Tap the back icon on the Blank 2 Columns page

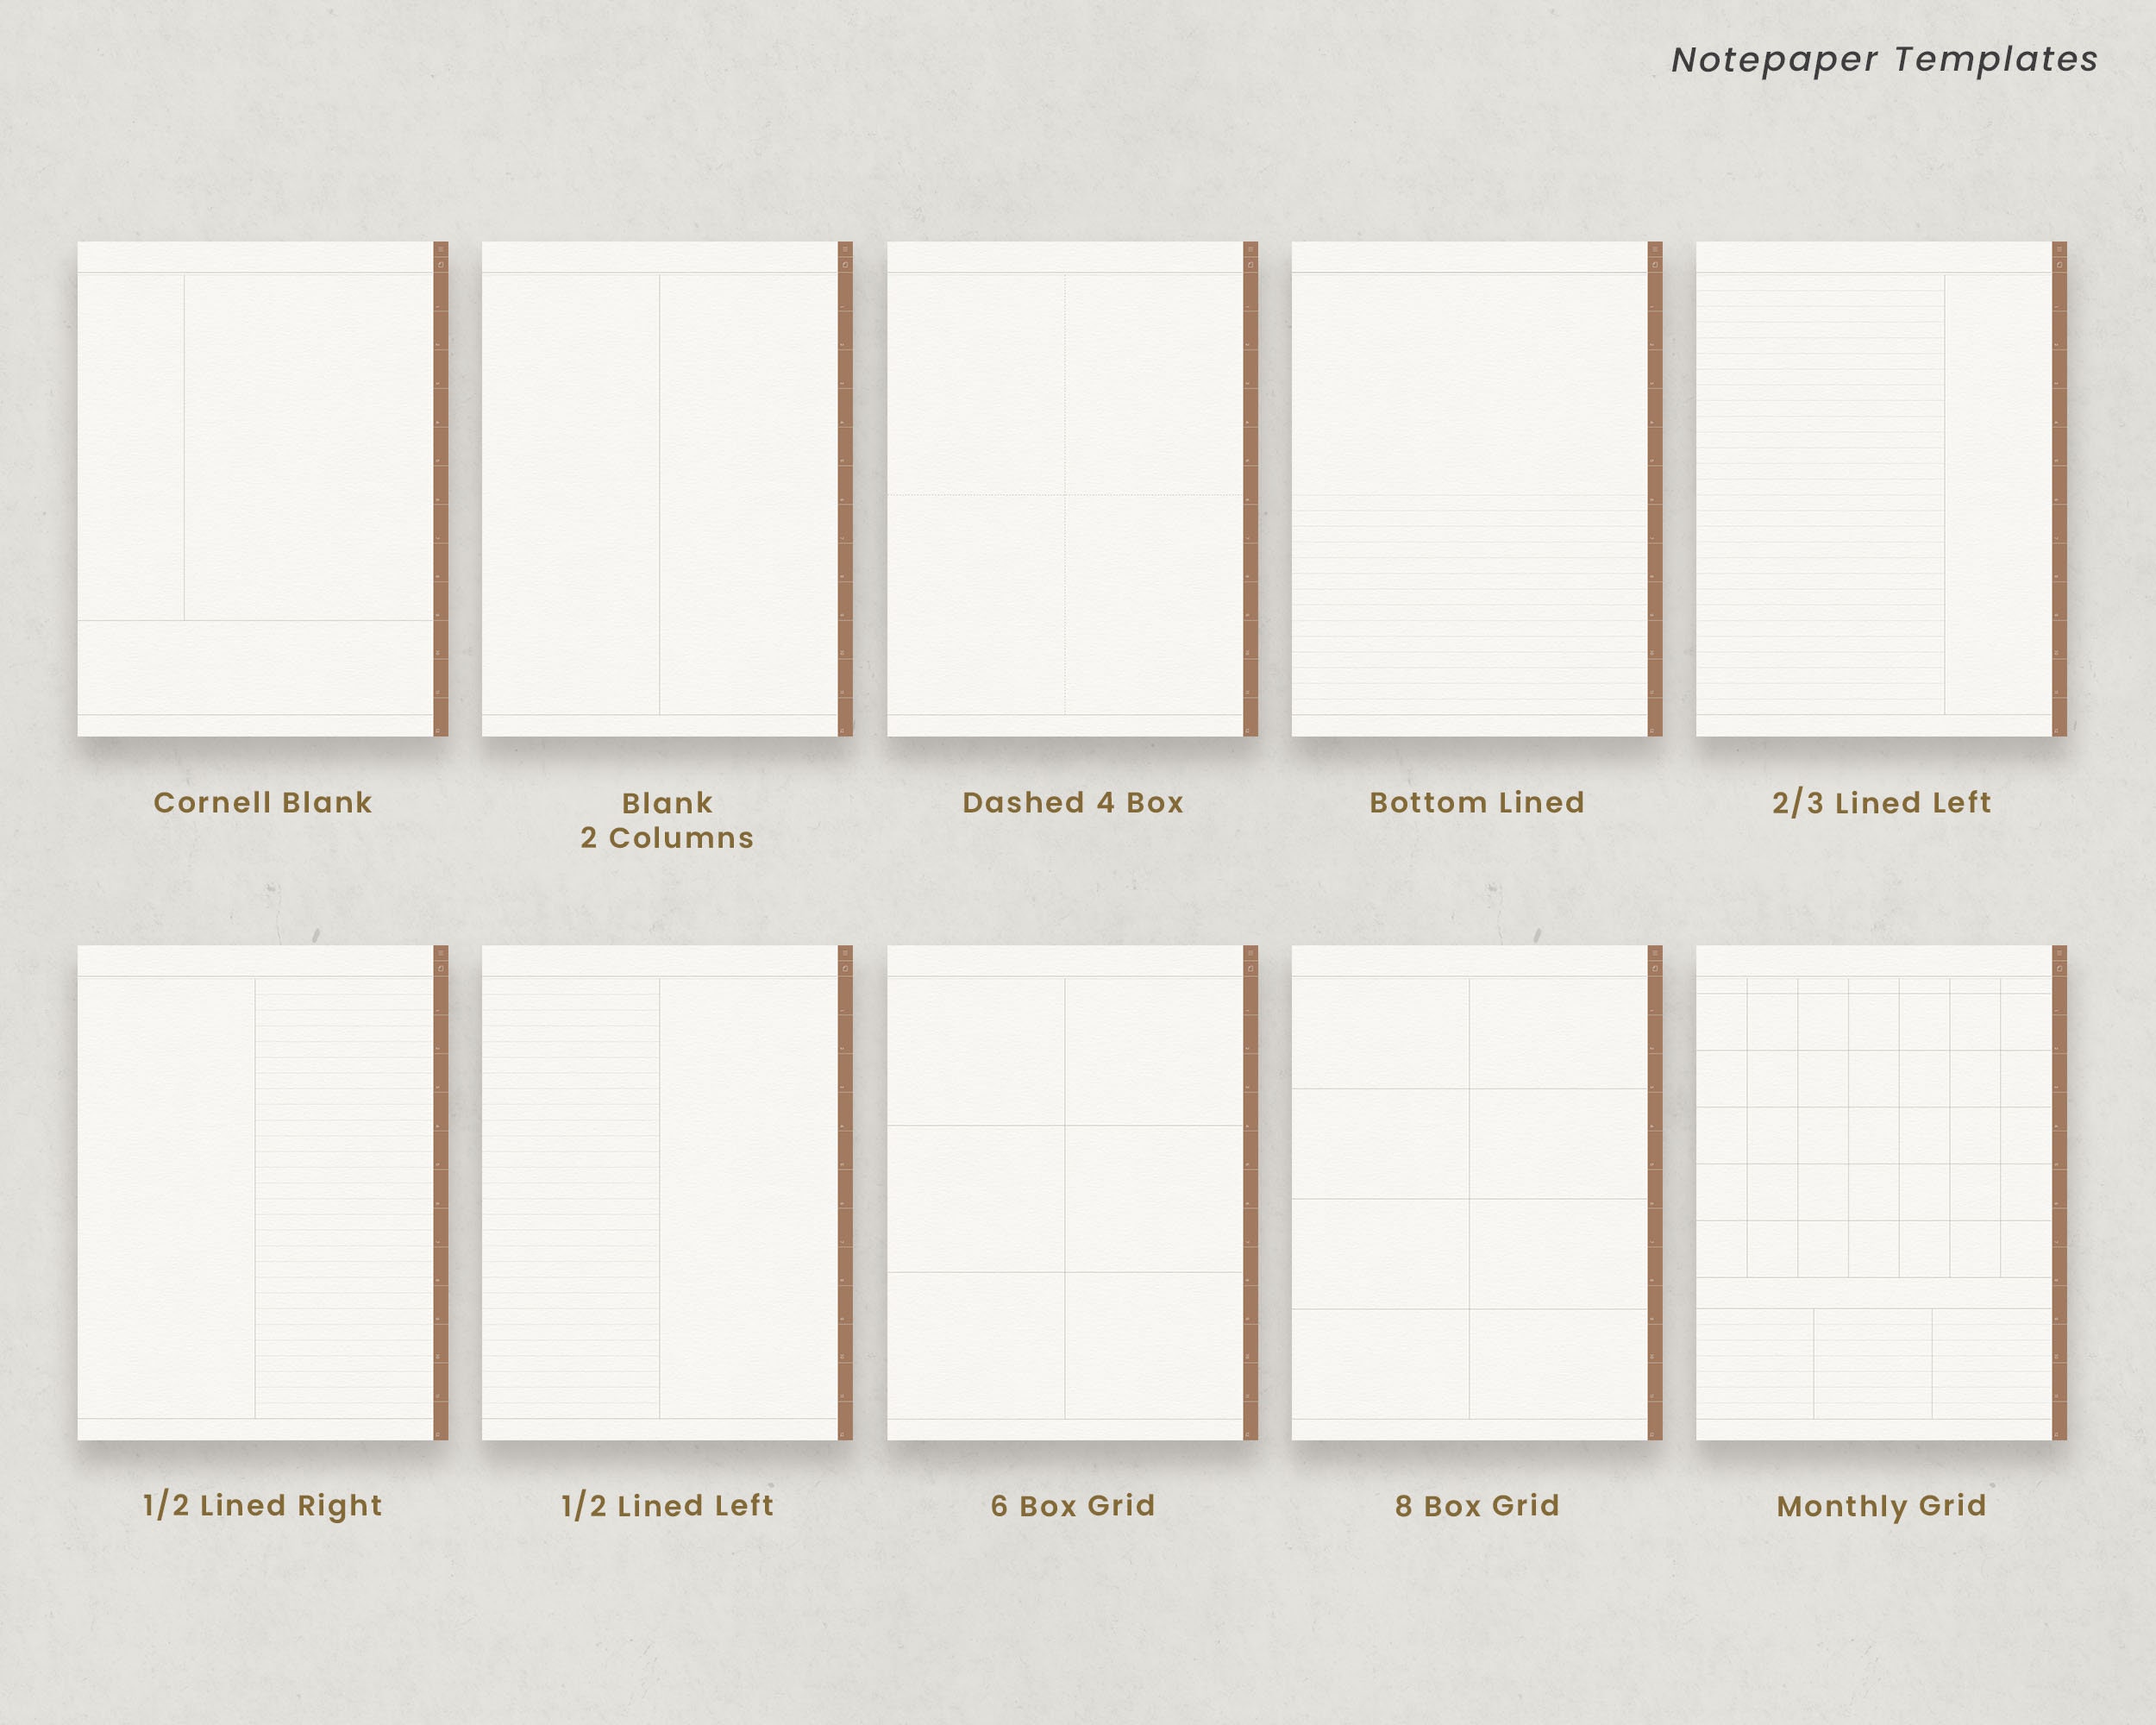coord(845,265)
